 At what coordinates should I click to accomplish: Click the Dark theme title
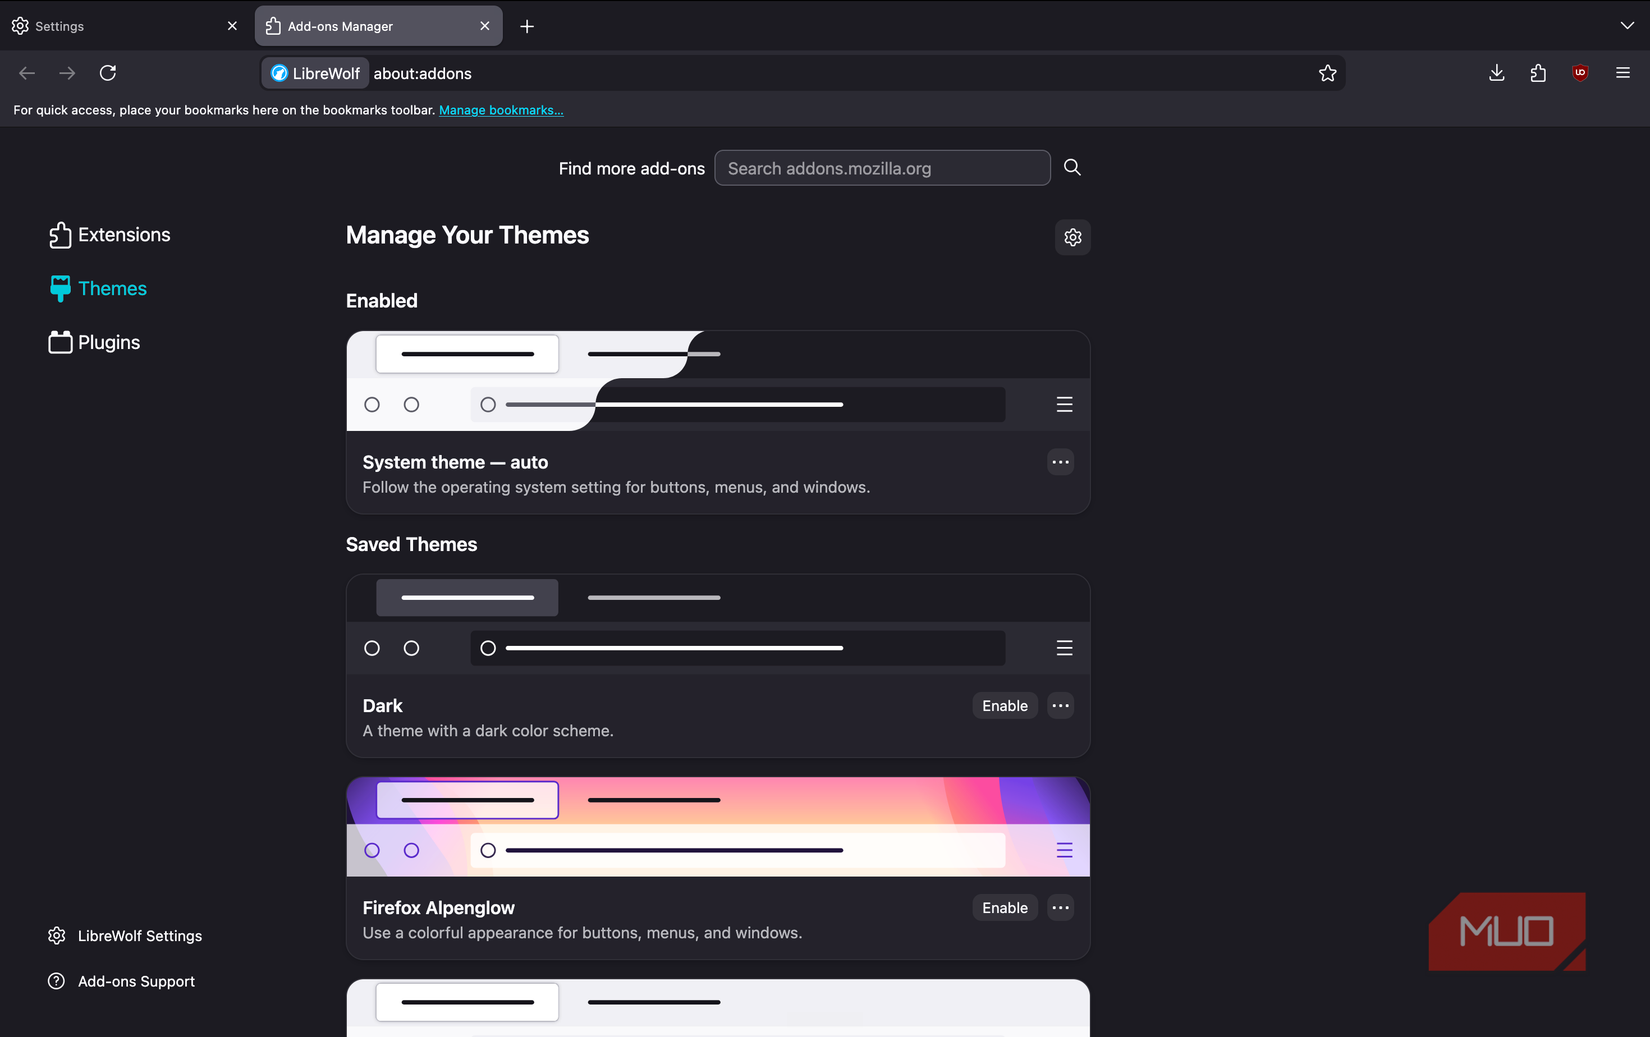[382, 706]
